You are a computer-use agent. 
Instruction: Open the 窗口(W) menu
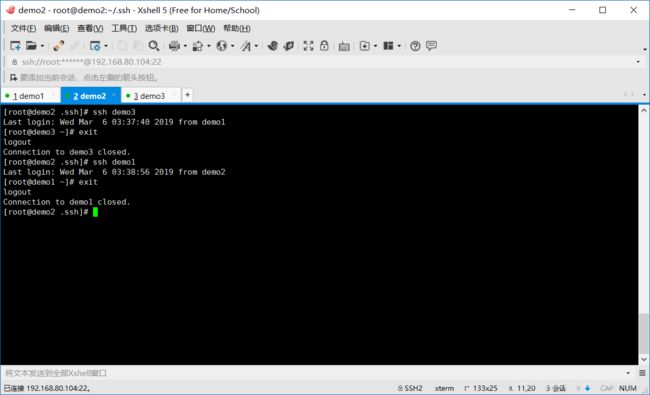point(201,28)
